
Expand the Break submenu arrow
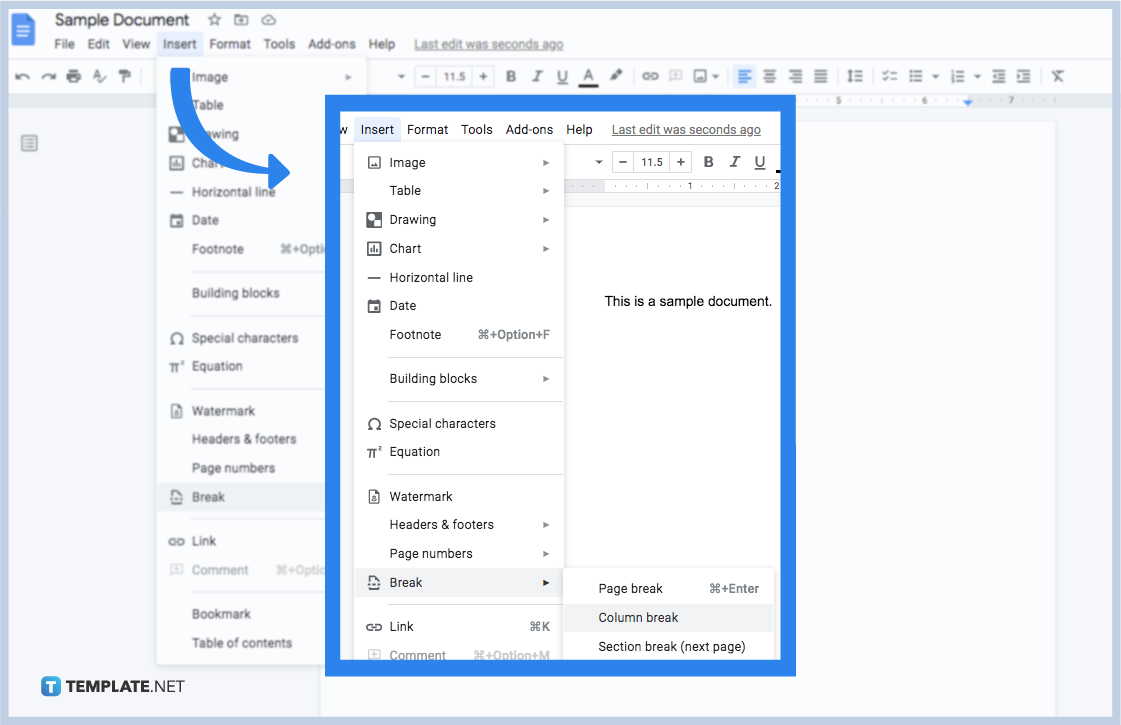547,582
